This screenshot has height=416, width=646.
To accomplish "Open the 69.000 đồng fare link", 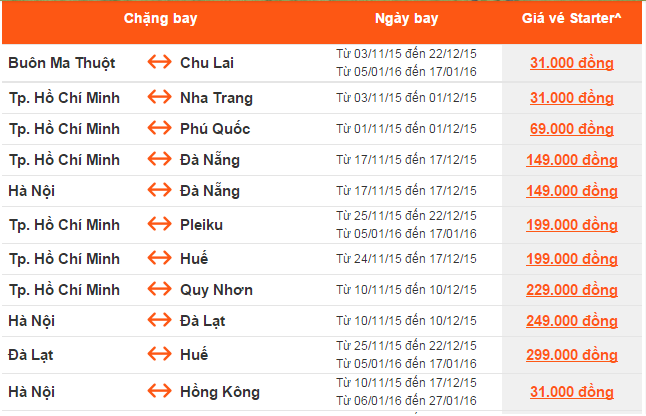I will [571, 129].
